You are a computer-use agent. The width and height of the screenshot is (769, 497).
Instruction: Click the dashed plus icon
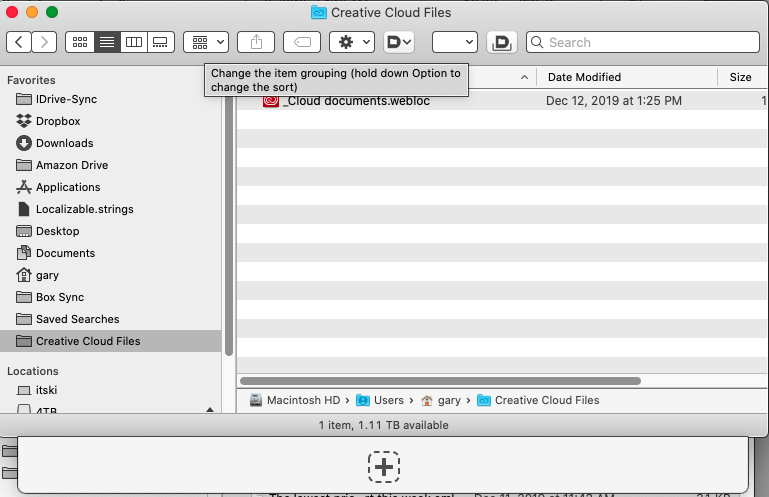[x=384, y=467]
